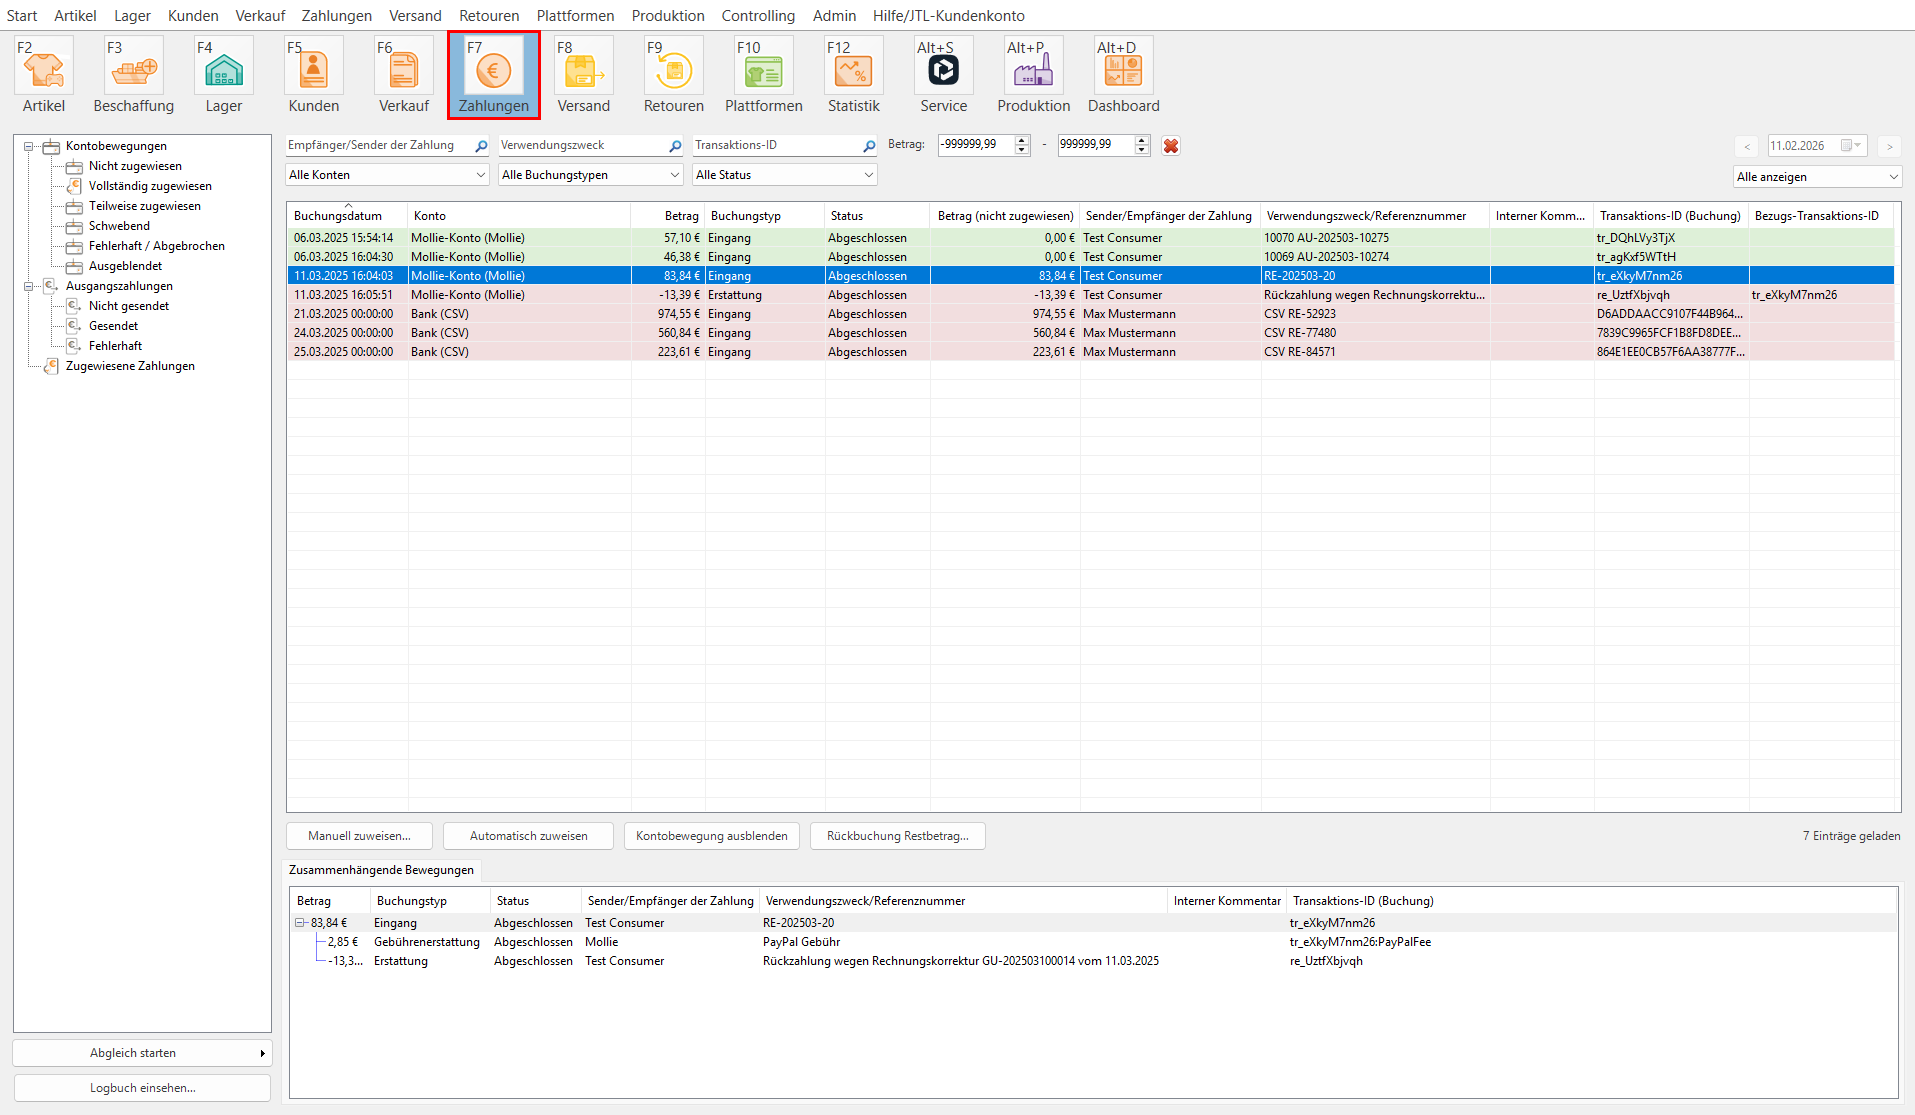The image size is (1915, 1115).
Task: Expand the Alle Buchungstypen dropdown
Action: tap(590, 175)
